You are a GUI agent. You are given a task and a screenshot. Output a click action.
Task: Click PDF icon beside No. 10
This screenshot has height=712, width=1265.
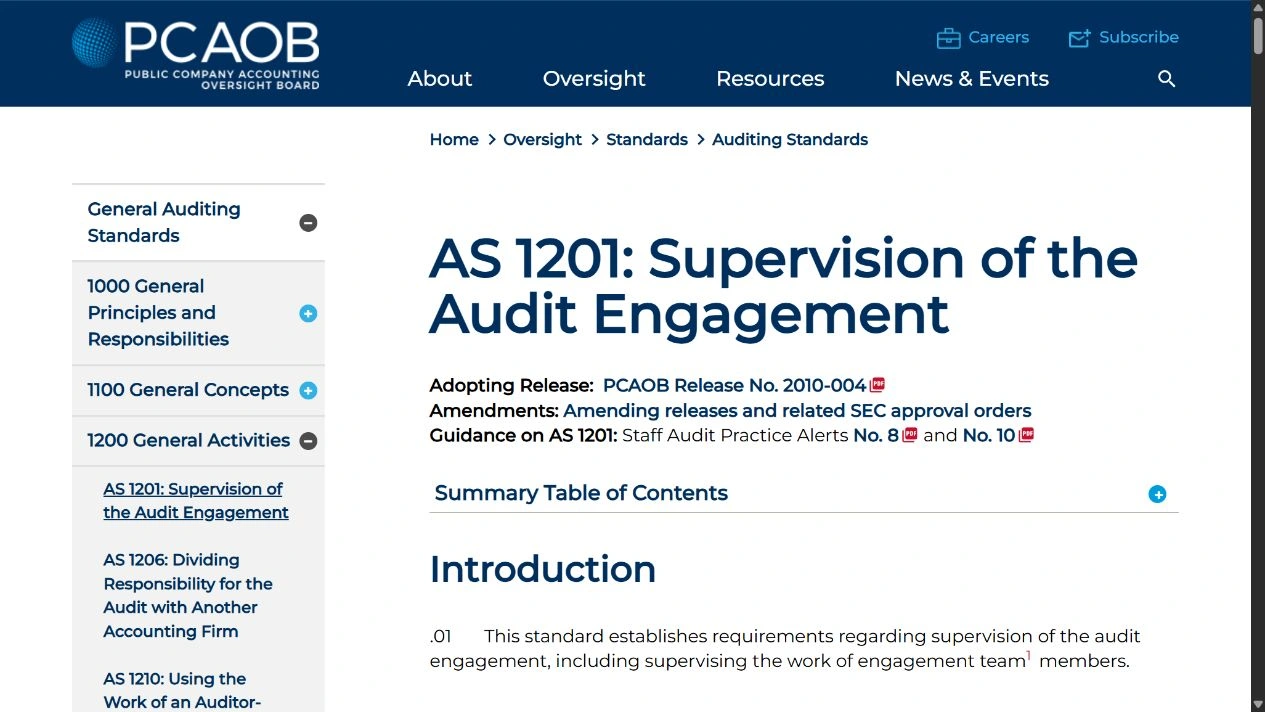[1026, 435]
